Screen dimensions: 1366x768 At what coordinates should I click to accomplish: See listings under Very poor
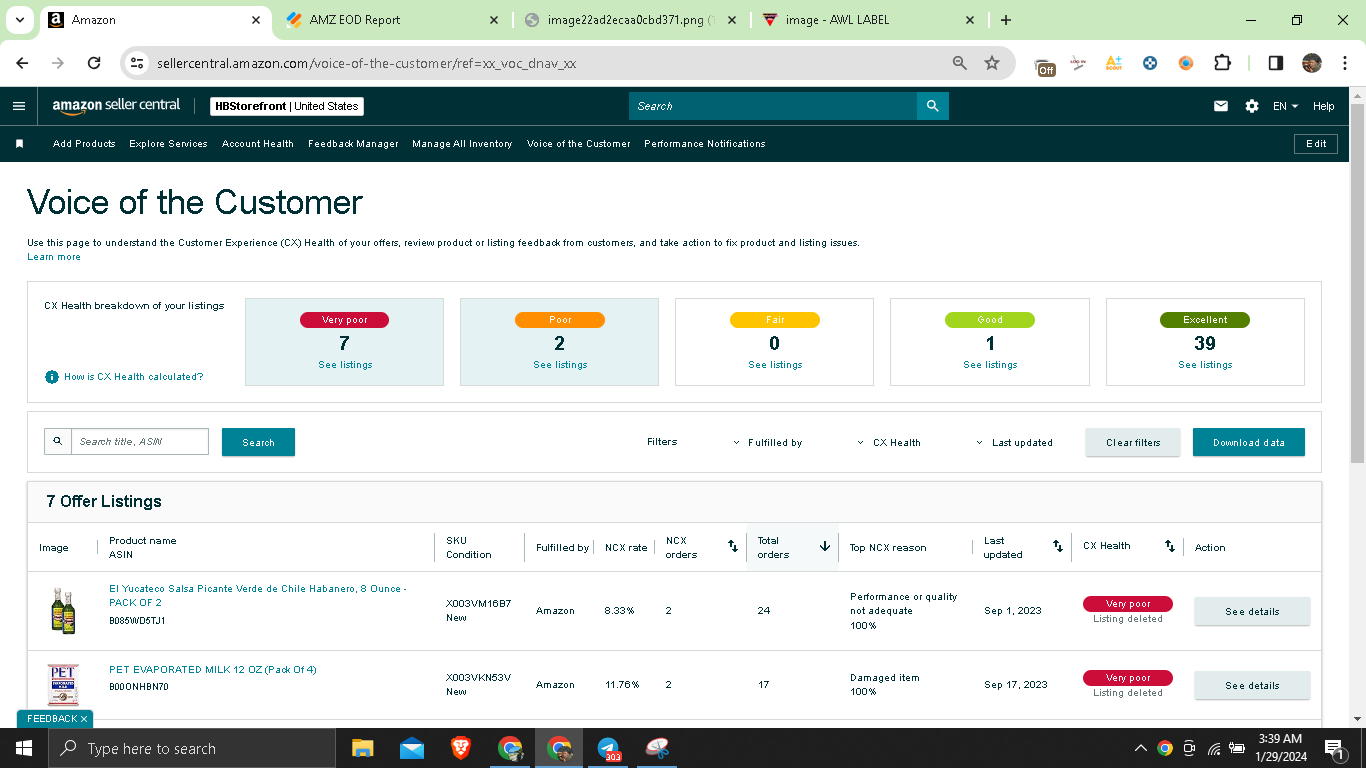click(x=345, y=365)
